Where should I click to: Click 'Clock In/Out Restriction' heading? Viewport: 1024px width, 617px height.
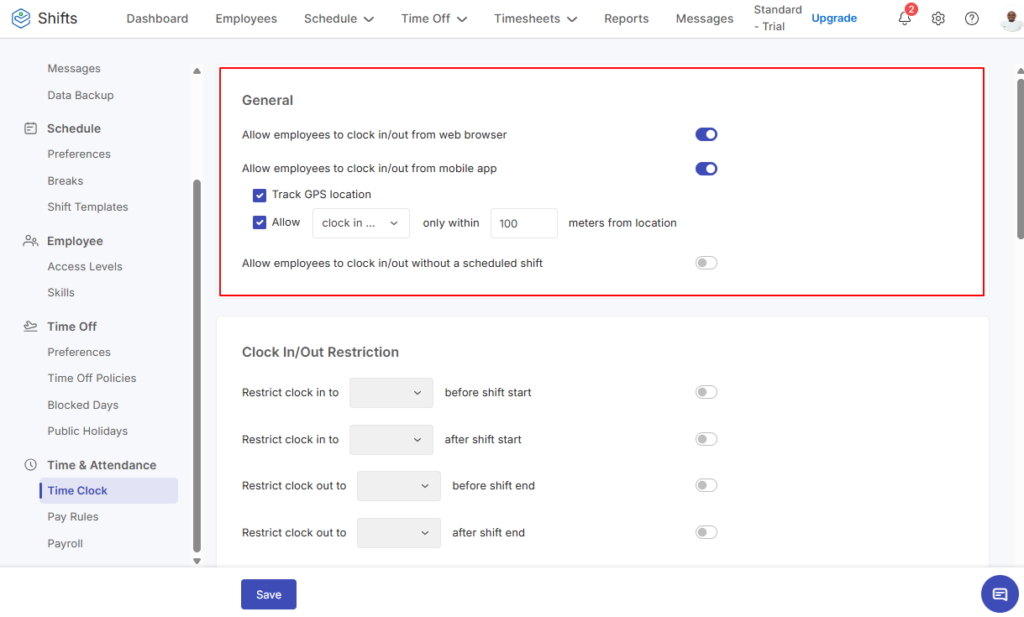click(x=320, y=352)
